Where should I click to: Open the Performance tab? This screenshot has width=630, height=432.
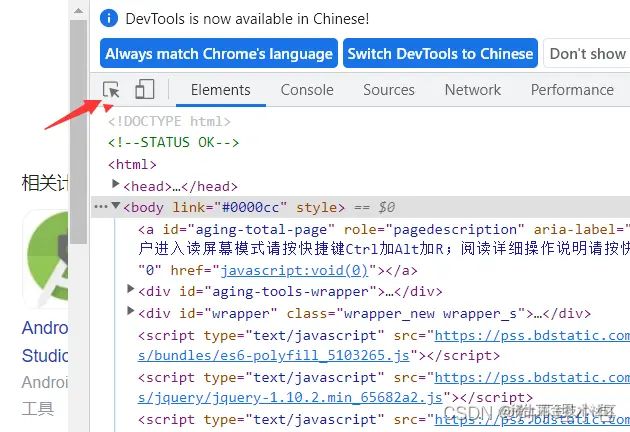tap(572, 90)
